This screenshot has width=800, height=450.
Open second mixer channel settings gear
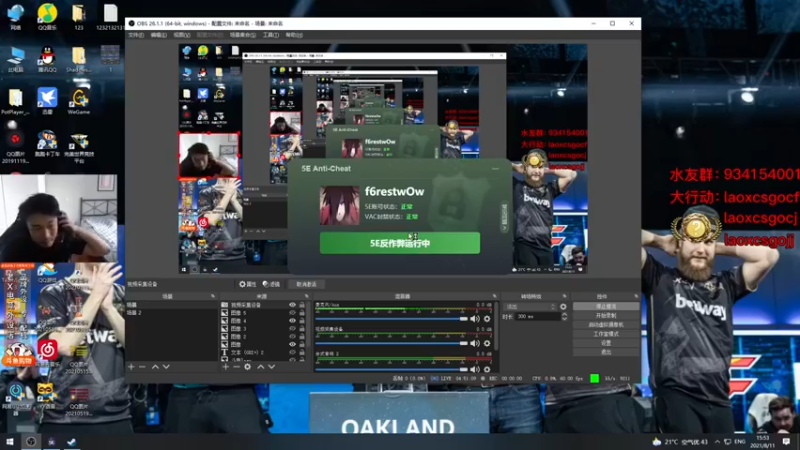[487, 343]
